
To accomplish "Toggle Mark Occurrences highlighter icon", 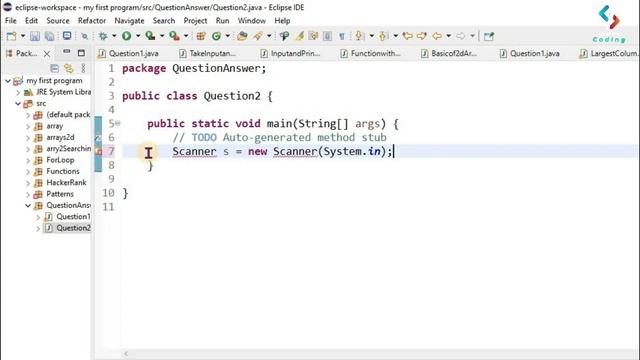I will 300,36.
